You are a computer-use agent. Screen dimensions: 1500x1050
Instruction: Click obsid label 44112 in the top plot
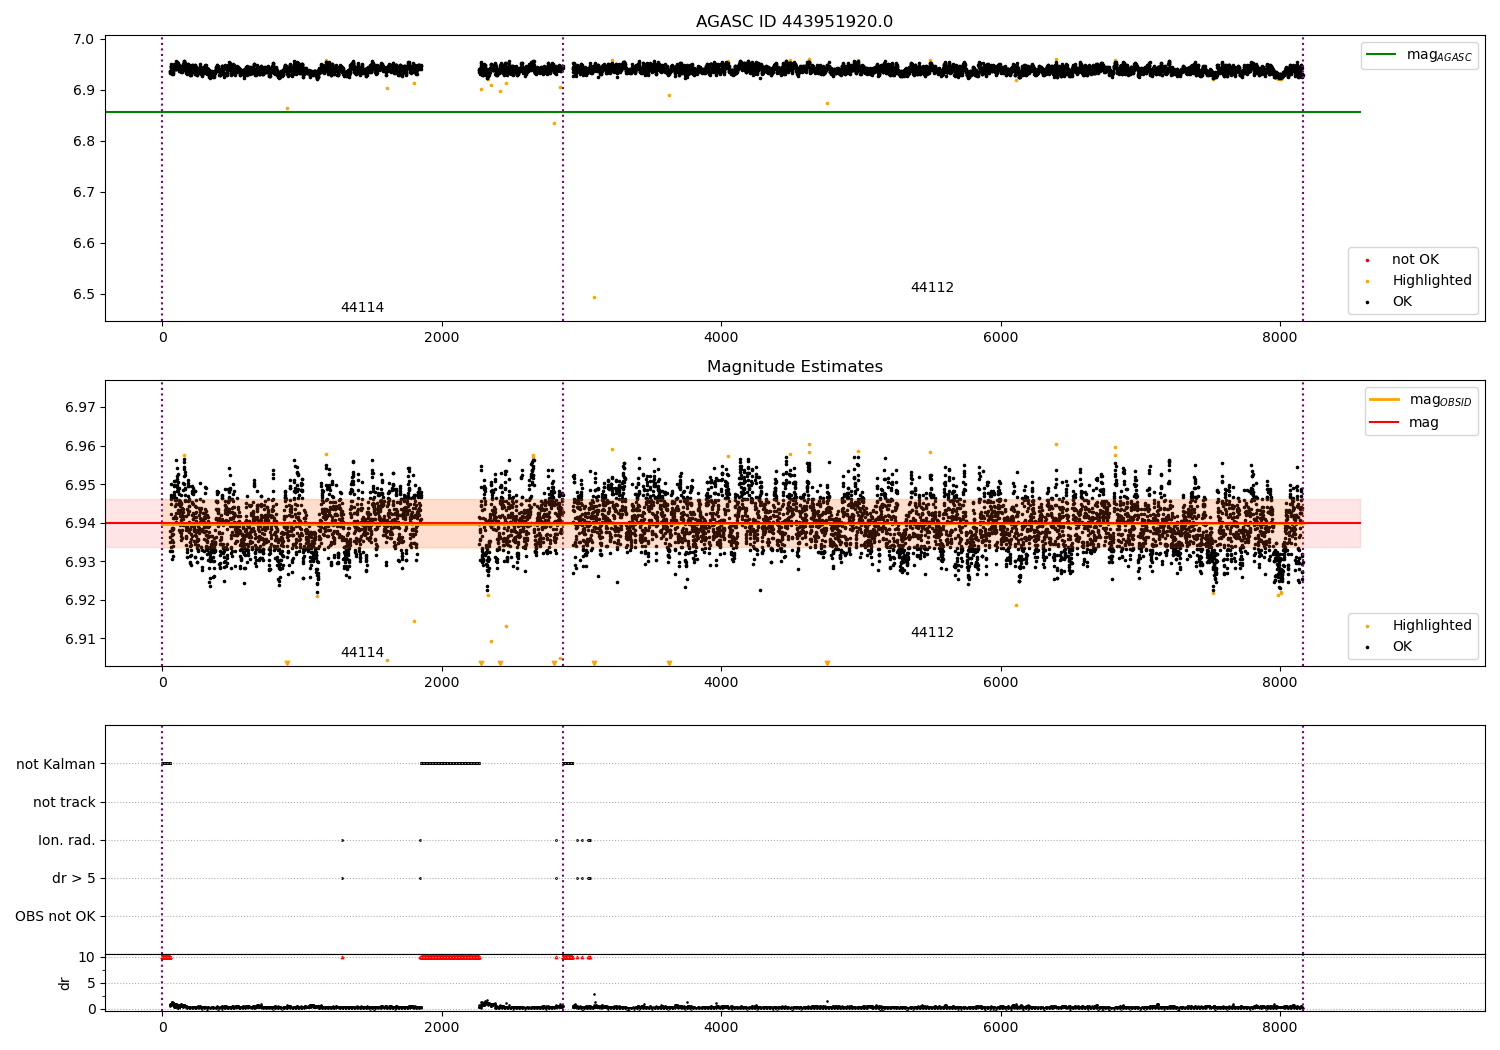point(932,288)
